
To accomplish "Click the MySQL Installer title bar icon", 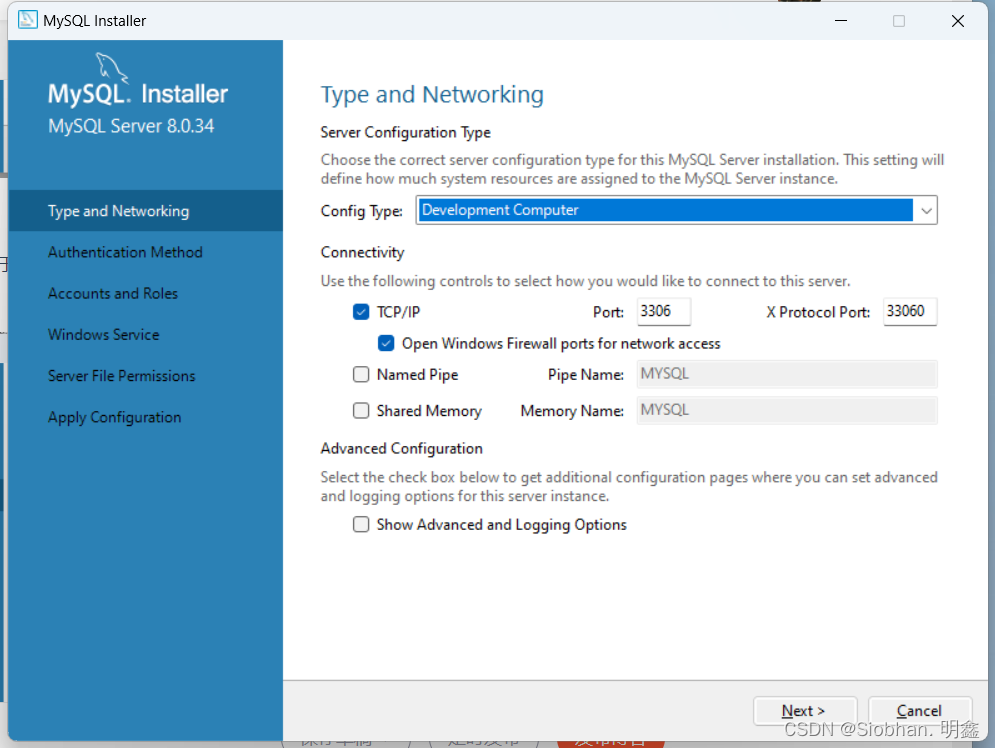I will (x=27, y=20).
